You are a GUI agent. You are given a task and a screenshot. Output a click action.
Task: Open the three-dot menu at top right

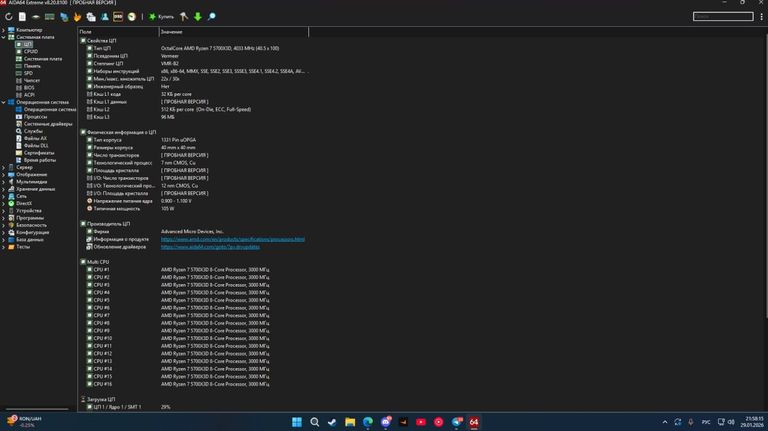[762, 17]
